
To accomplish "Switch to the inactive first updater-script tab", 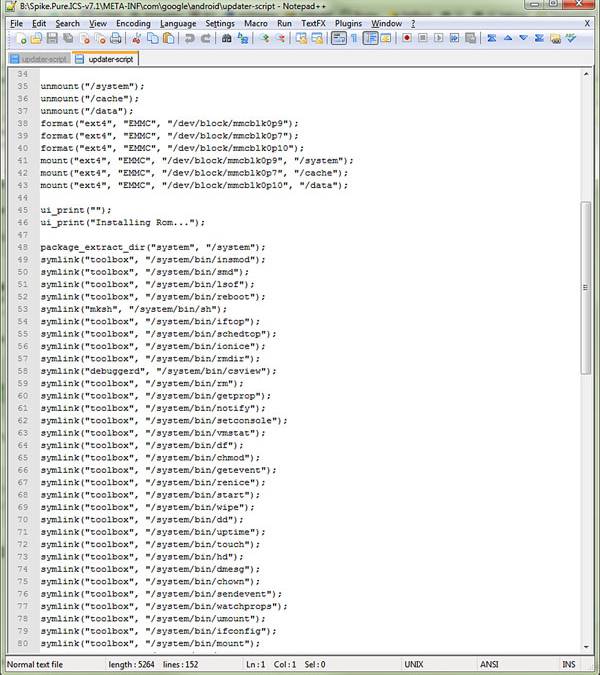I will pos(39,59).
